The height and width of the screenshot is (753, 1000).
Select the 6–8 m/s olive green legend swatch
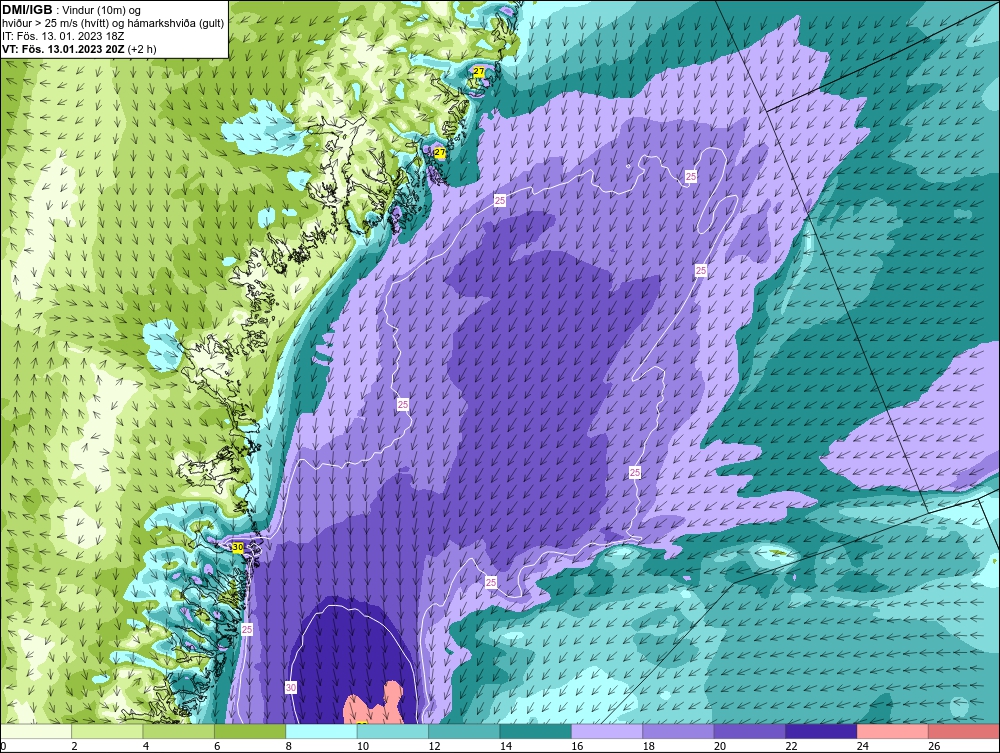click(x=250, y=731)
